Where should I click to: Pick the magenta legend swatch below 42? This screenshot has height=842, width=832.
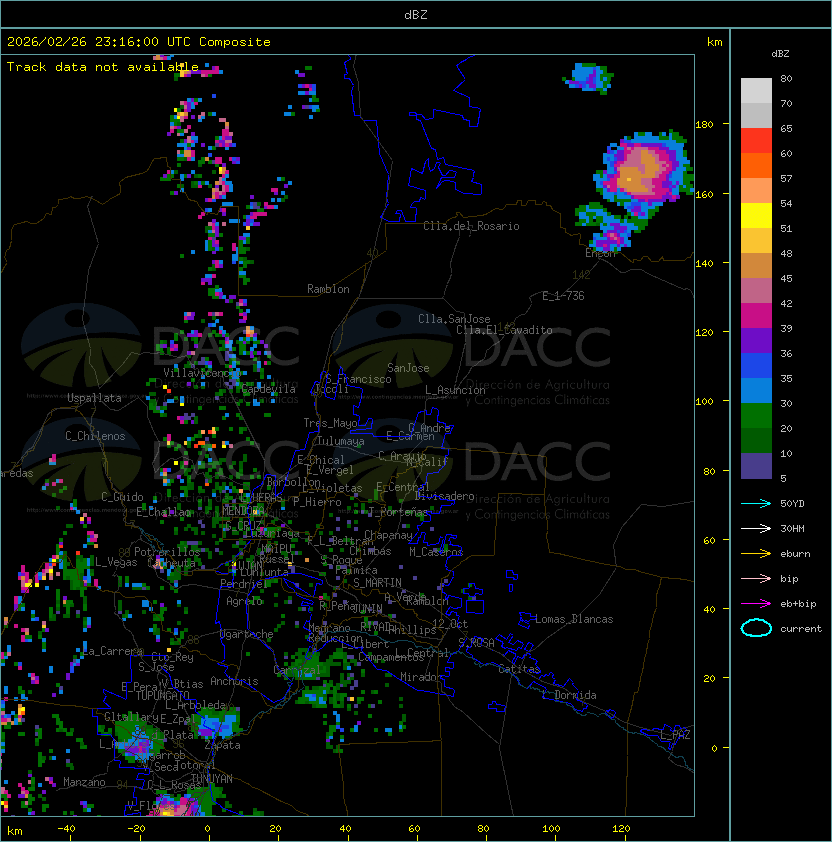pyautogui.click(x=756, y=316)
